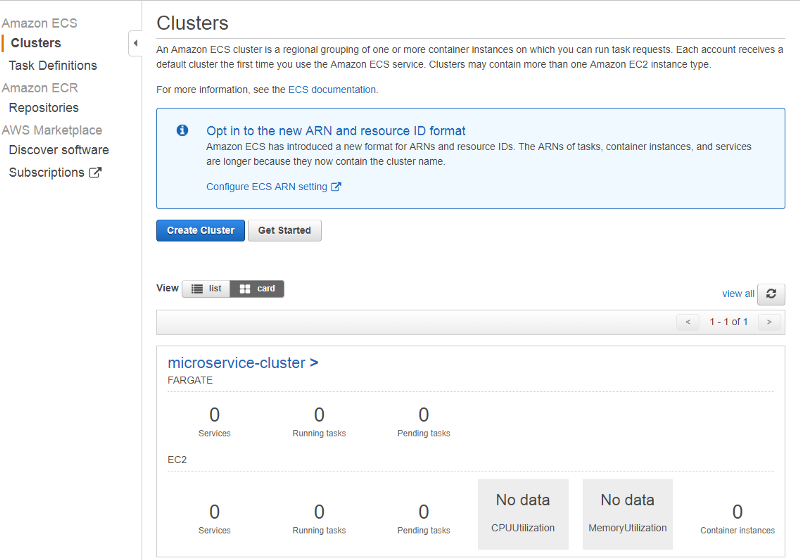Open Configure ECS ARN setting link
The image size is (800, 560).
point(267,187)
